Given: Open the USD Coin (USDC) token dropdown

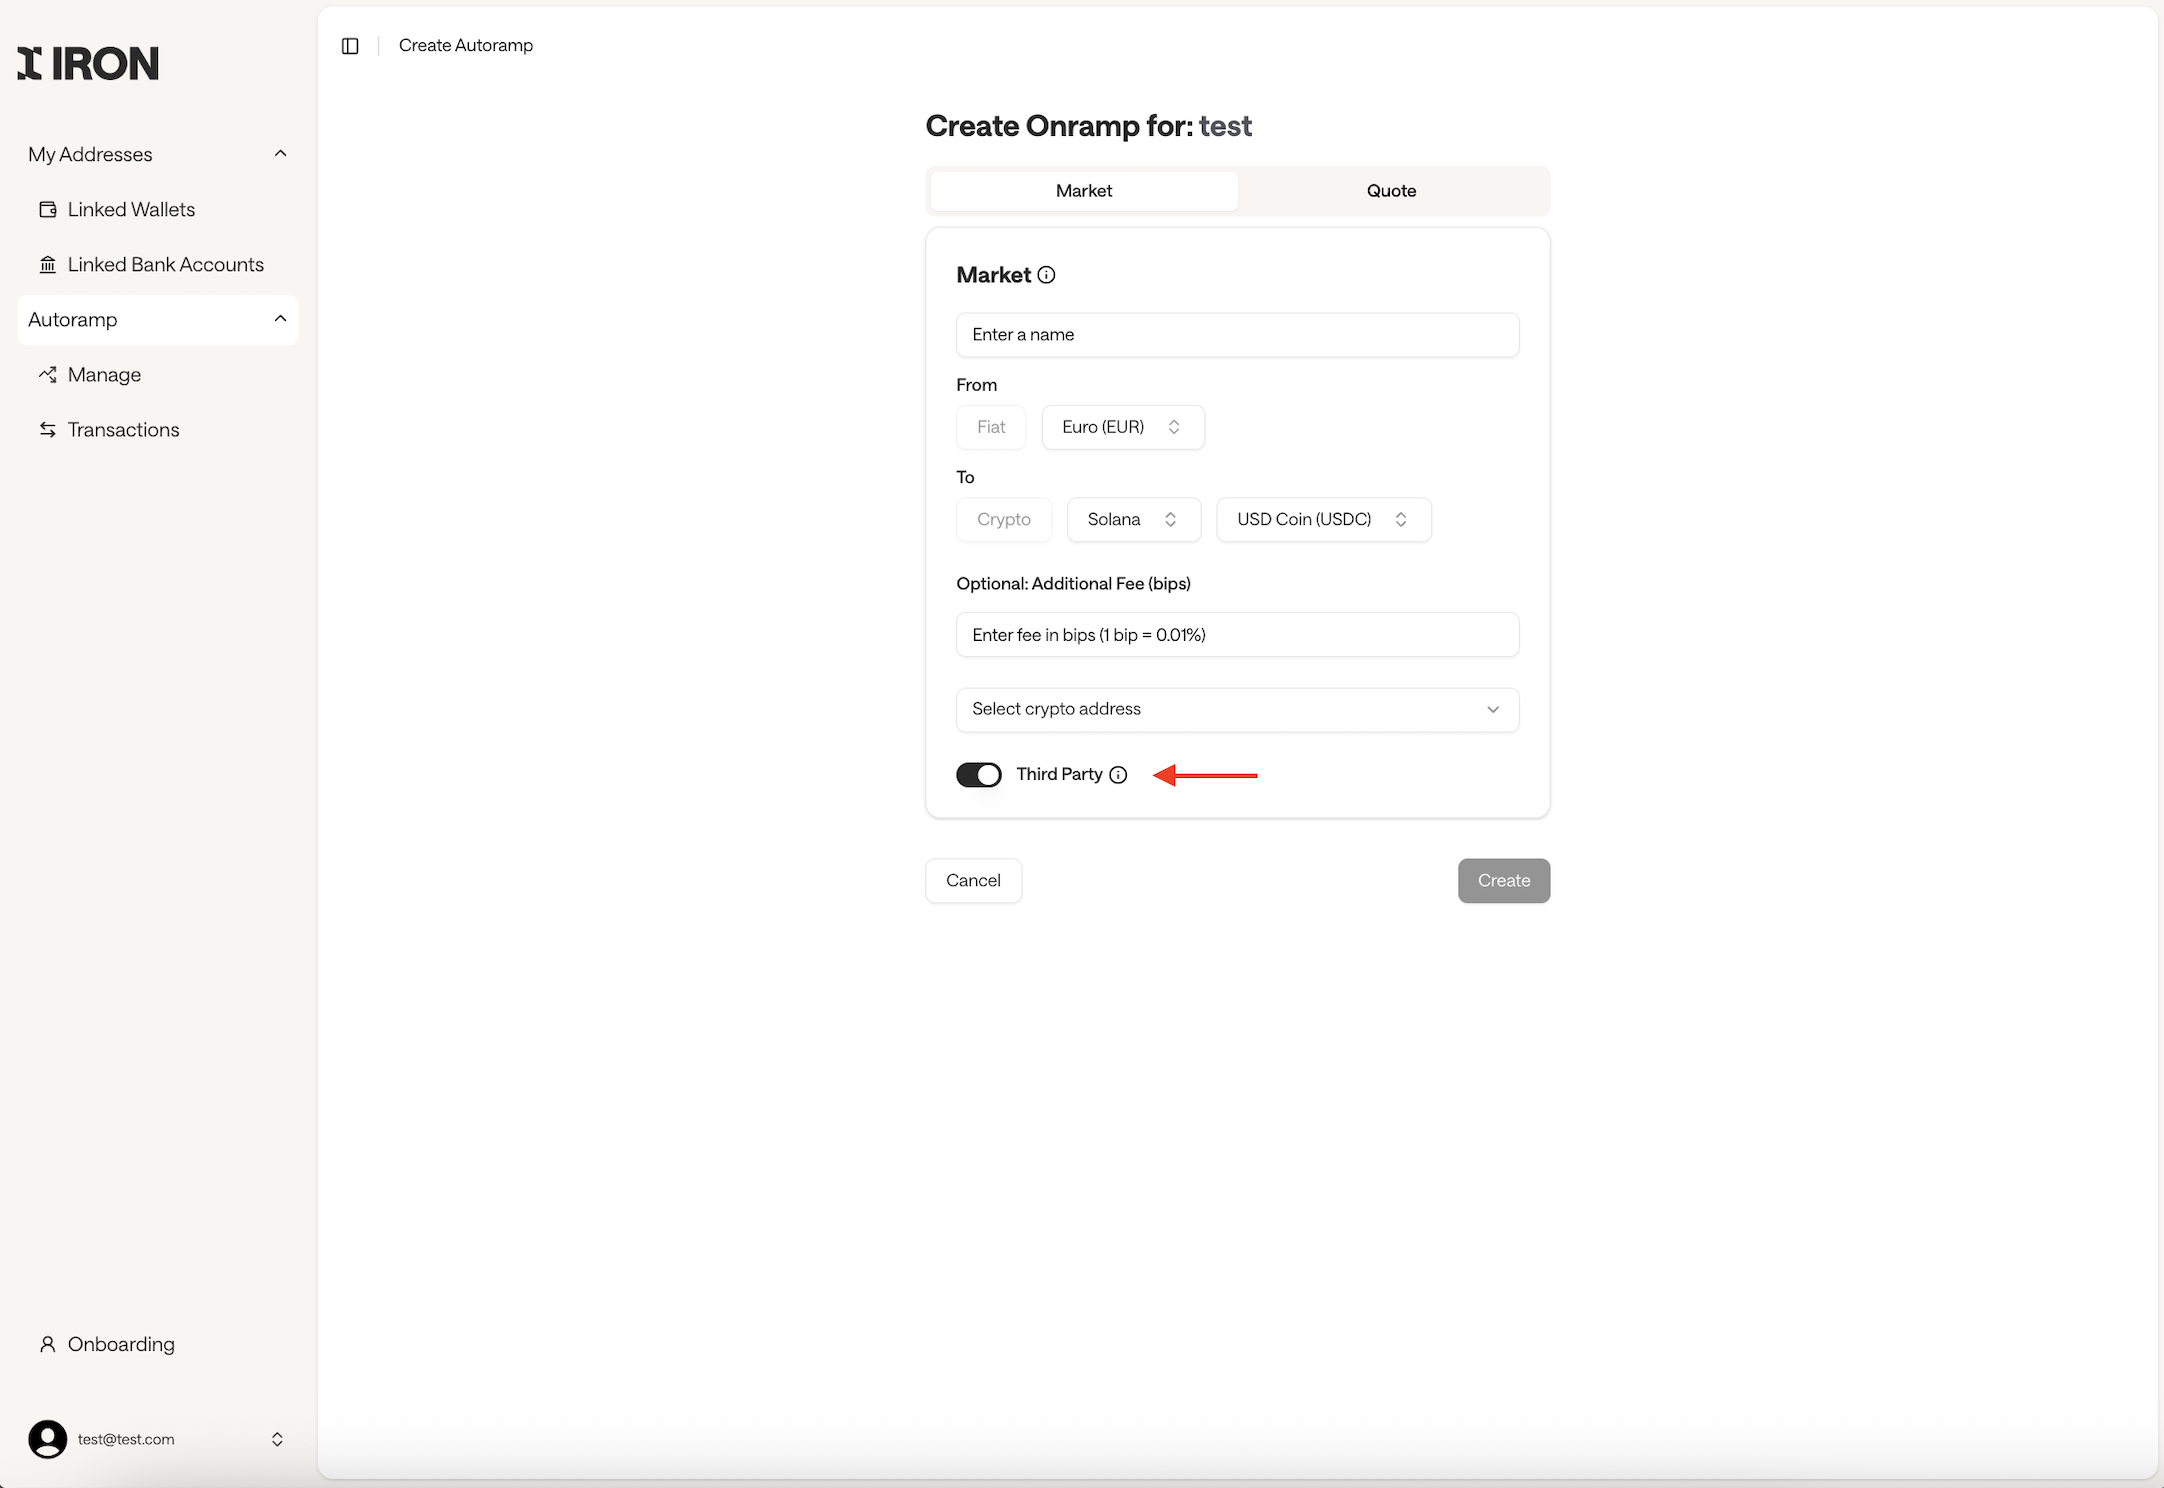Looking at the screenshot, I should [1322, 520].
